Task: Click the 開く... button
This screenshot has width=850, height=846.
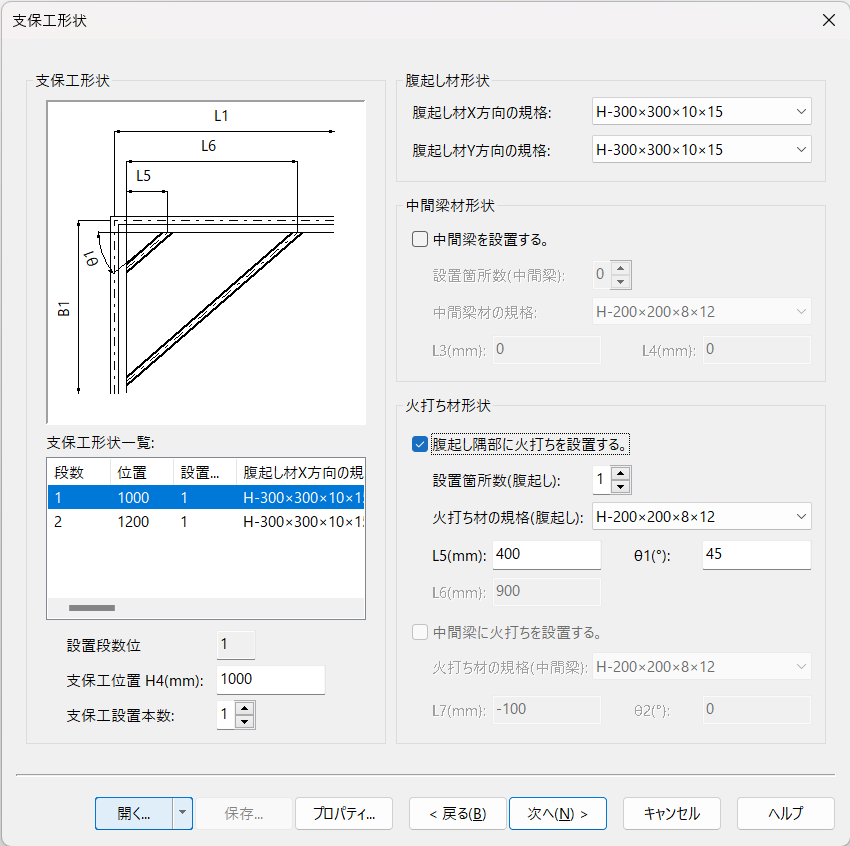Action: pos(134,813)
